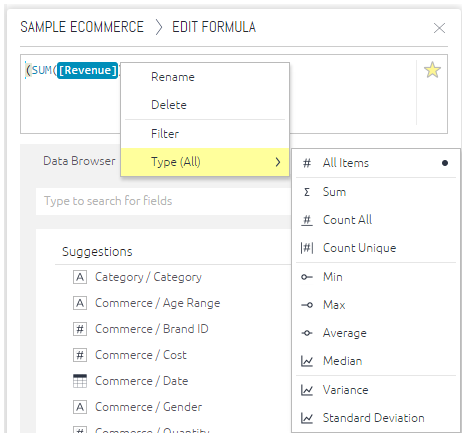Click the Commerce / Cost numeric type icon
This screenshot has height=434, width=466.
click(x=80, y=355)
